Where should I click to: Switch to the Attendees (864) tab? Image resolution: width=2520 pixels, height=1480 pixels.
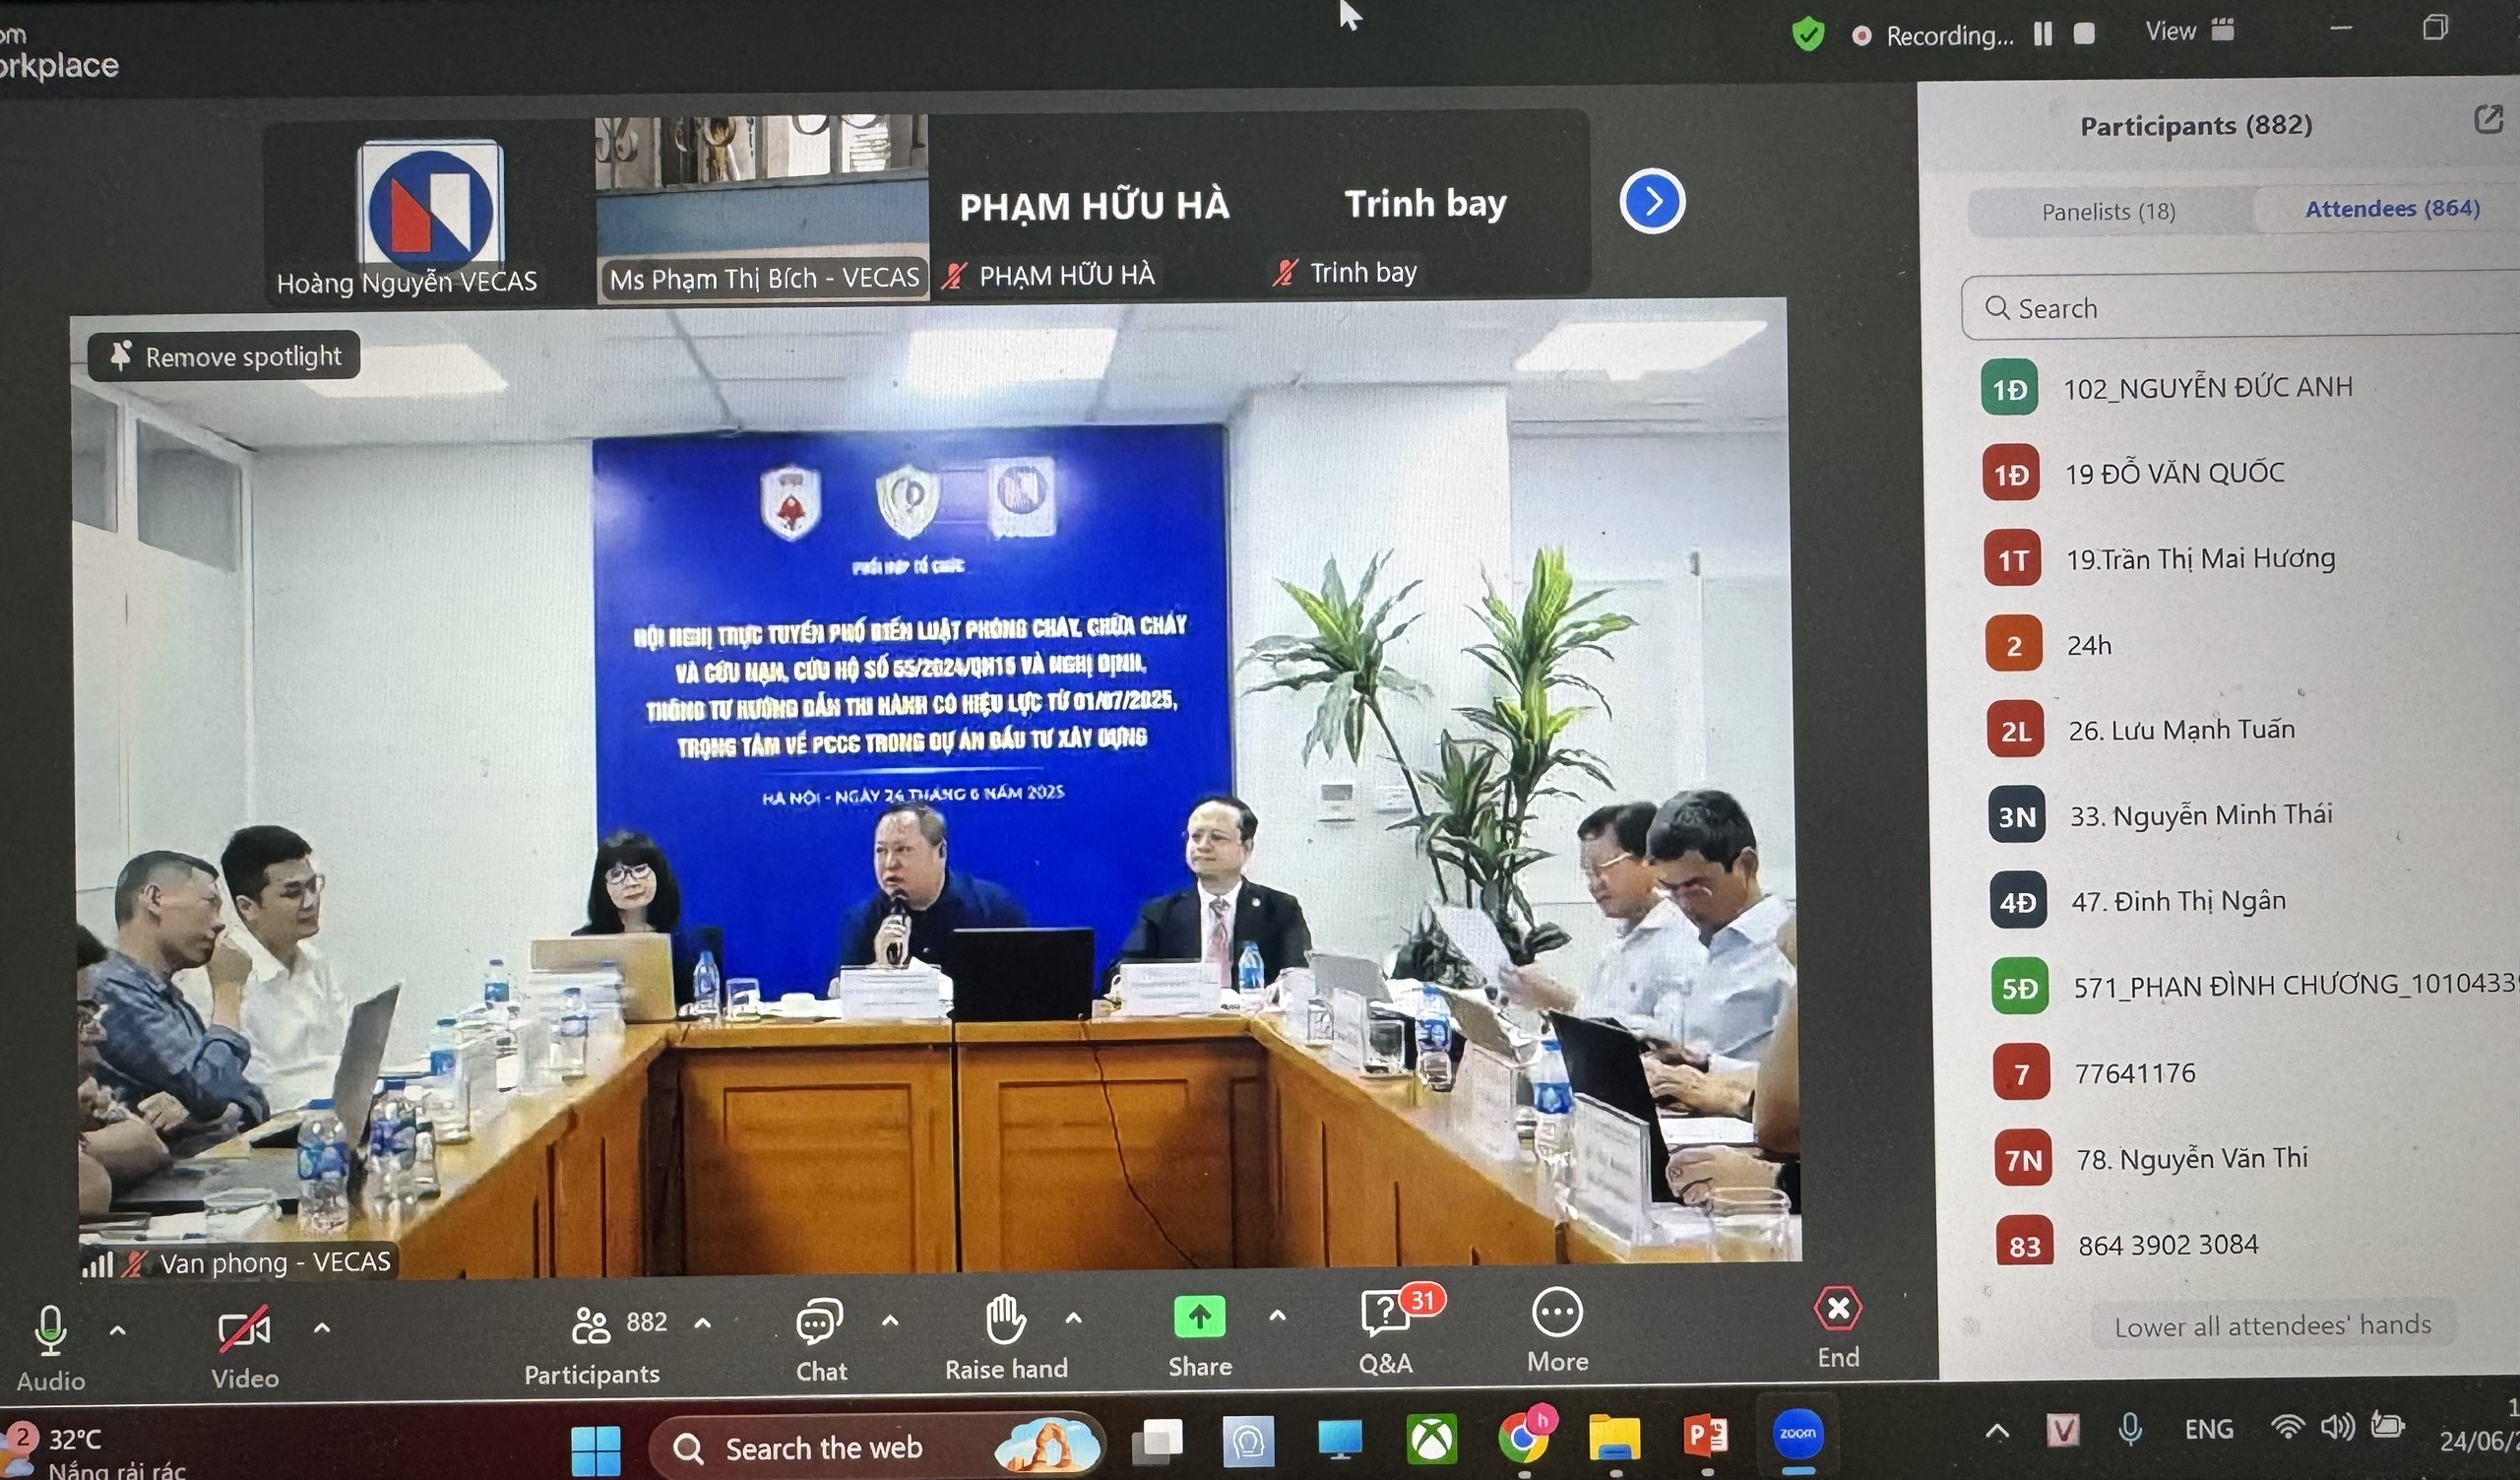2391,208
